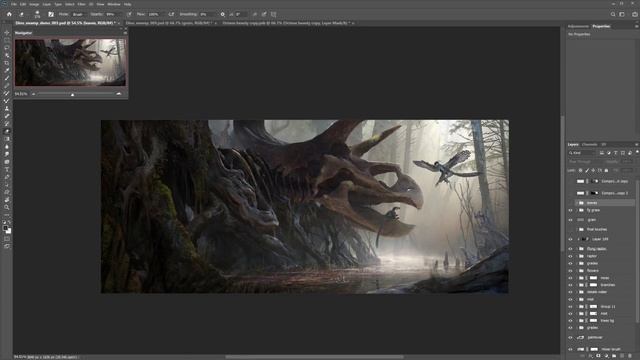Select the Lasso tool
Screen dimensions: 640x360
coord(7,48)
